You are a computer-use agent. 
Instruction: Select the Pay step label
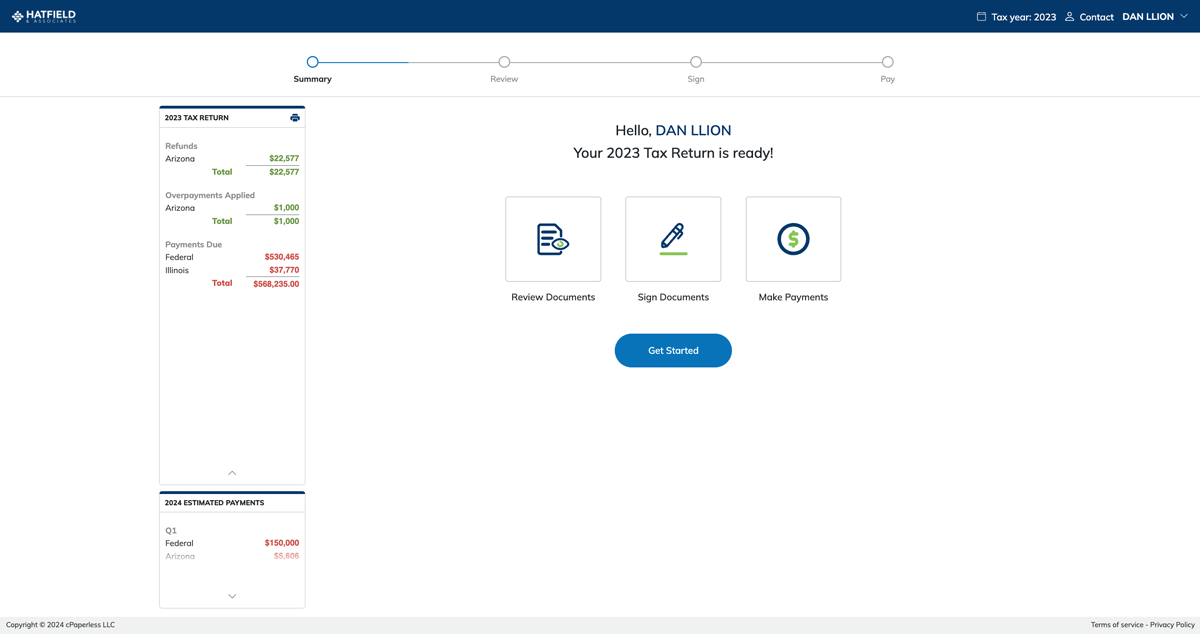(887, 78)
